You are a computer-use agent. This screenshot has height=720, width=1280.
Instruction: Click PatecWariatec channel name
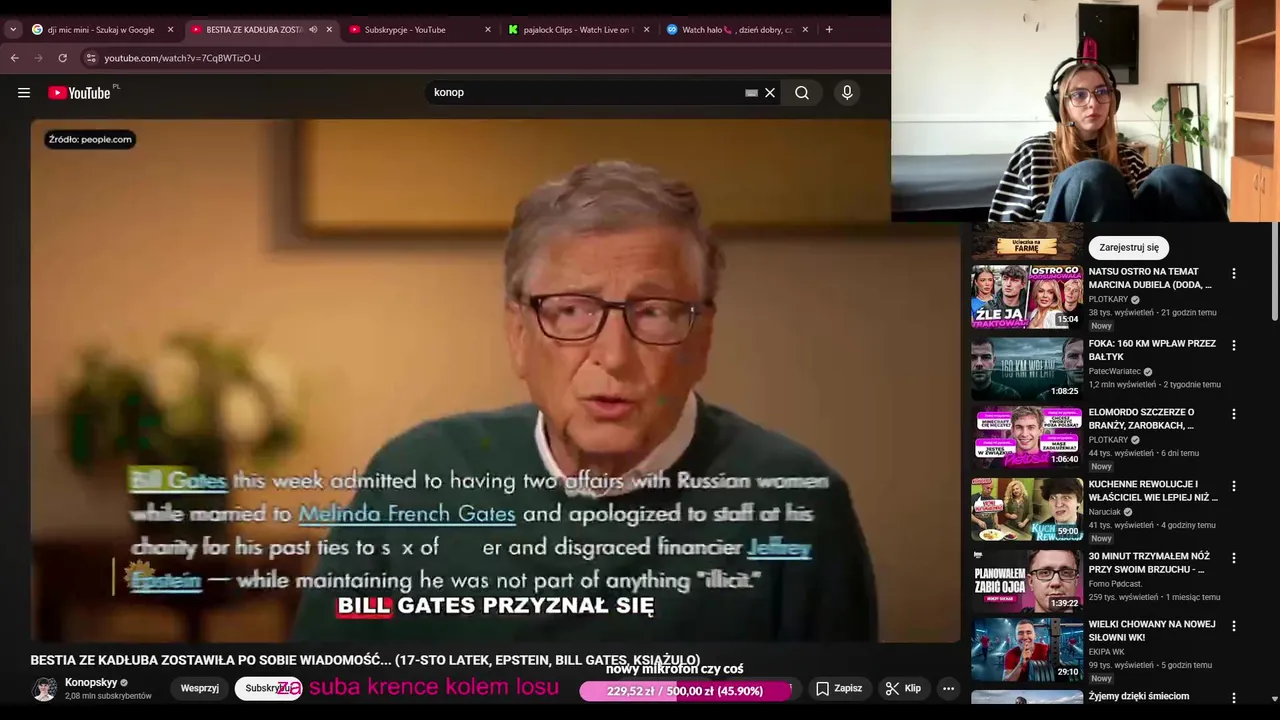coord(1115,371)
